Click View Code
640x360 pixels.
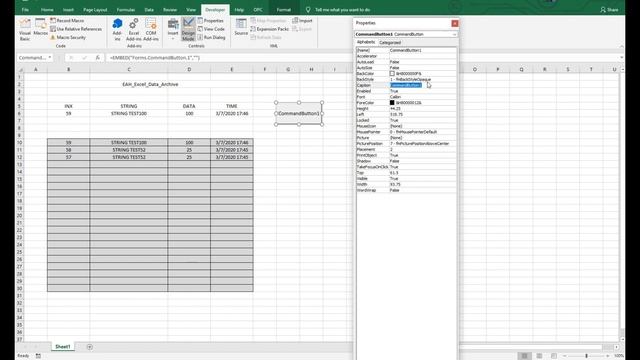point(211,29)
